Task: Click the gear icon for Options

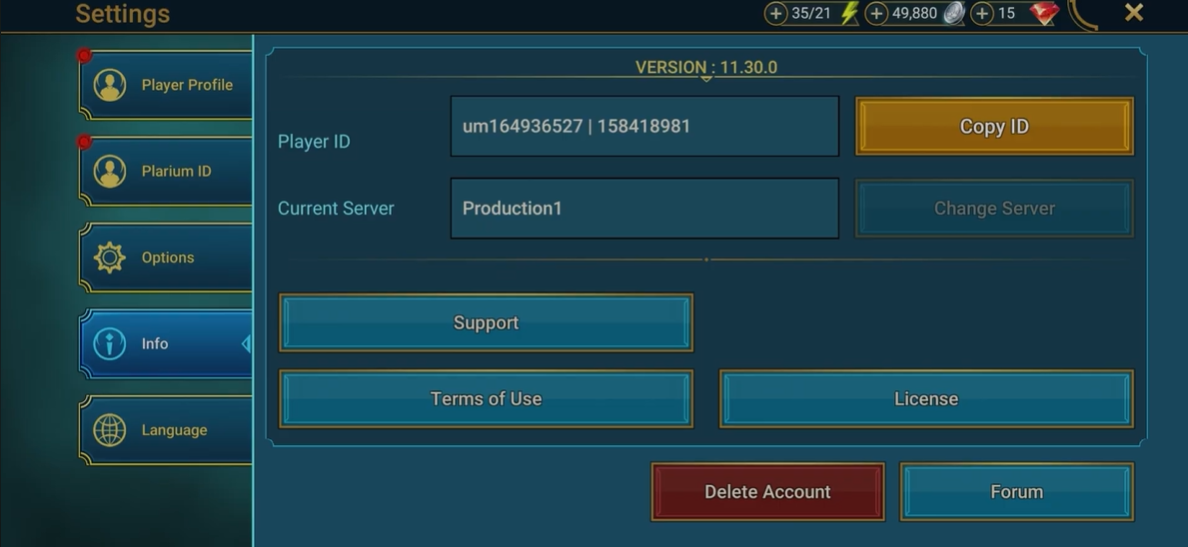Action: click(x=110, y=258)
